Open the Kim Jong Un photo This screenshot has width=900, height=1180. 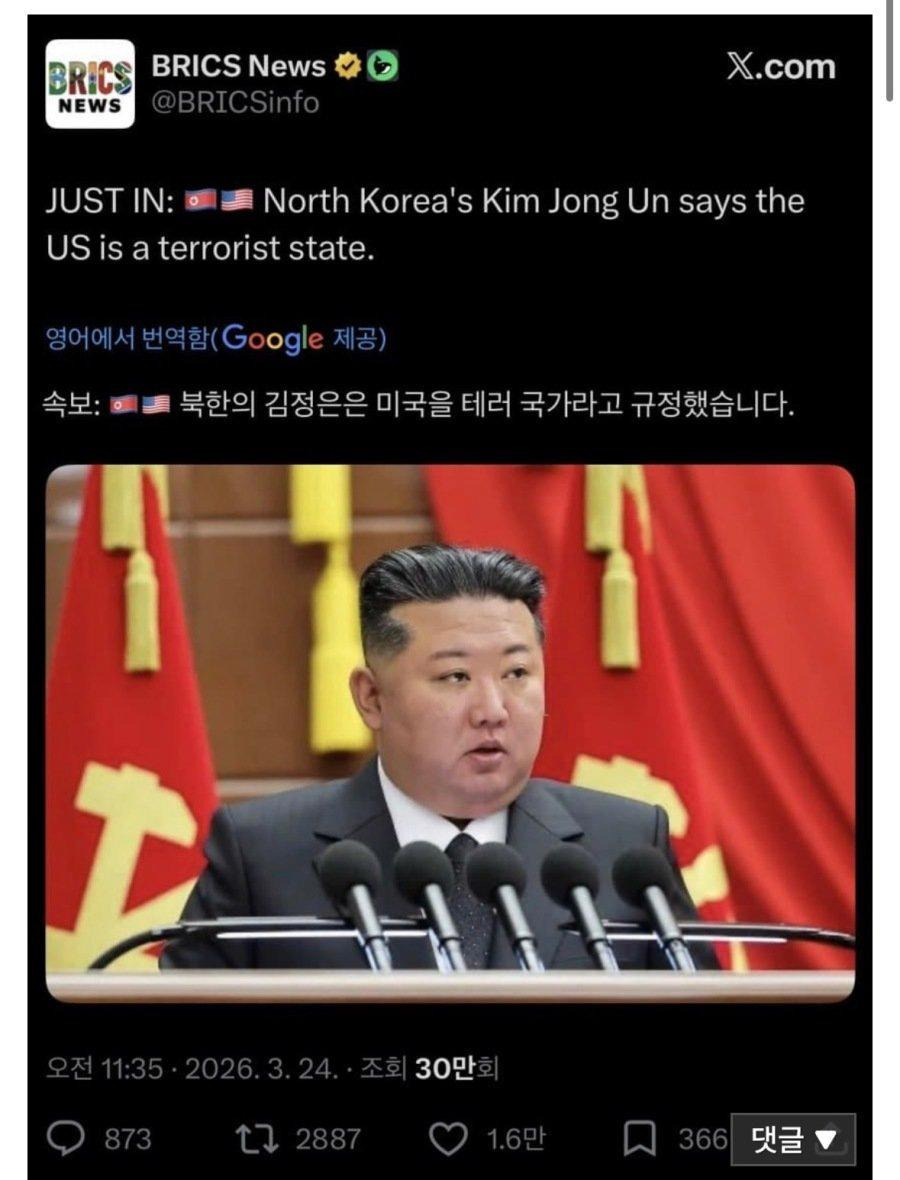coord(450,734)
